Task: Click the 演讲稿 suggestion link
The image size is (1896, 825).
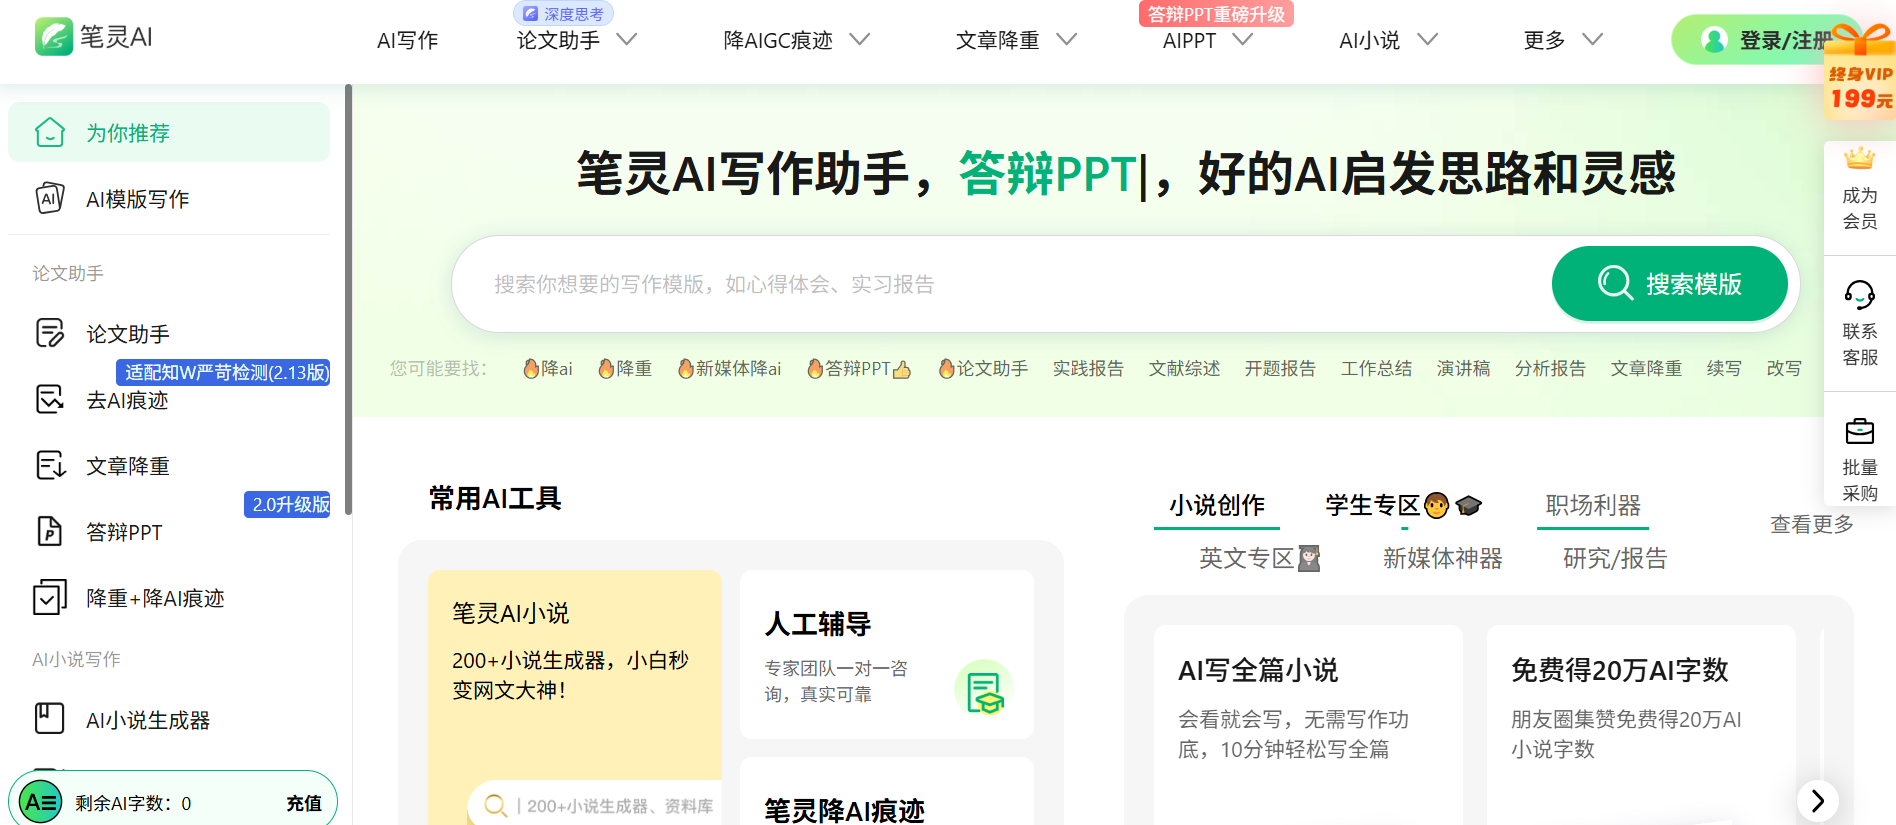Action: point(1463,369)
